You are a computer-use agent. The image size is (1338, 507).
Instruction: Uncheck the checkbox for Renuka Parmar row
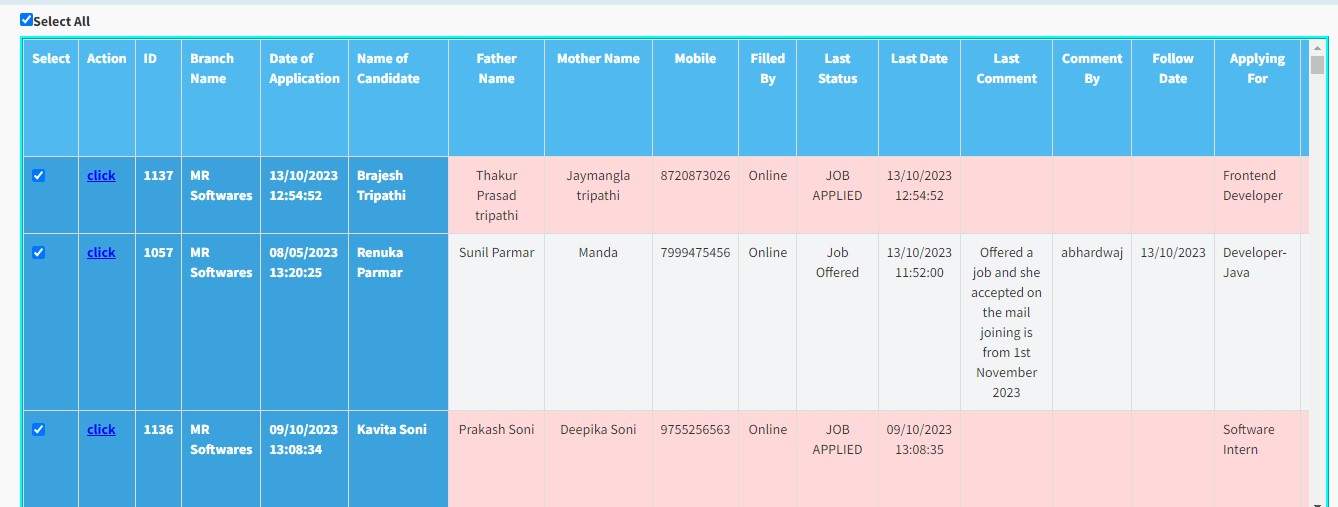[39, 253]
